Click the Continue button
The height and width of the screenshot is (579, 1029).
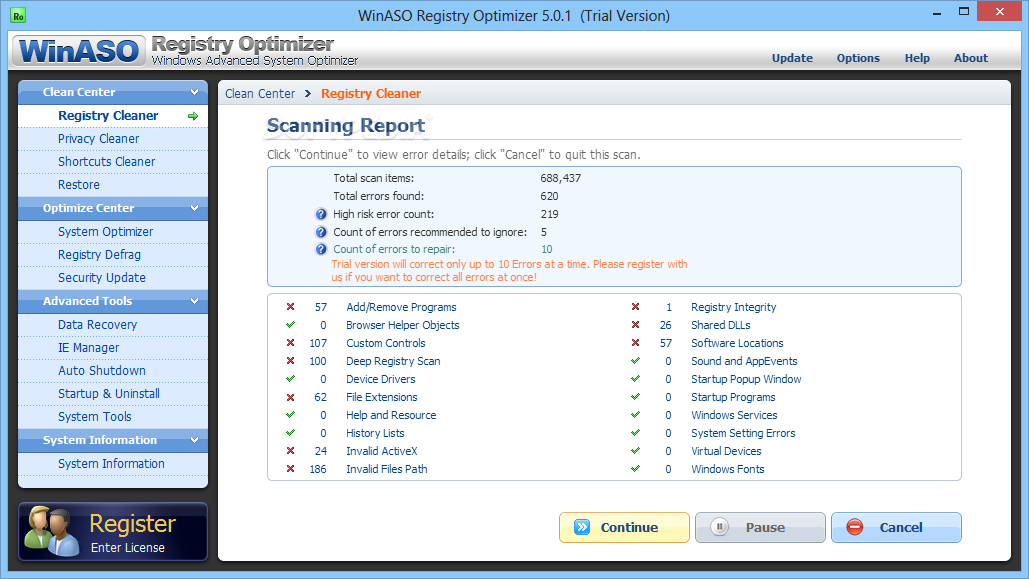tap(624, 527)
